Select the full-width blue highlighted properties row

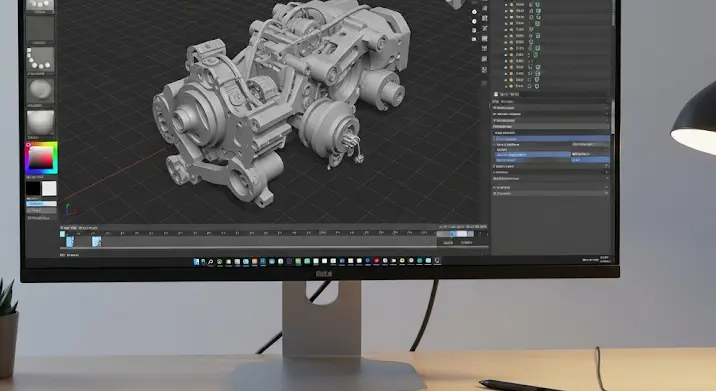[x=552, y=138]
